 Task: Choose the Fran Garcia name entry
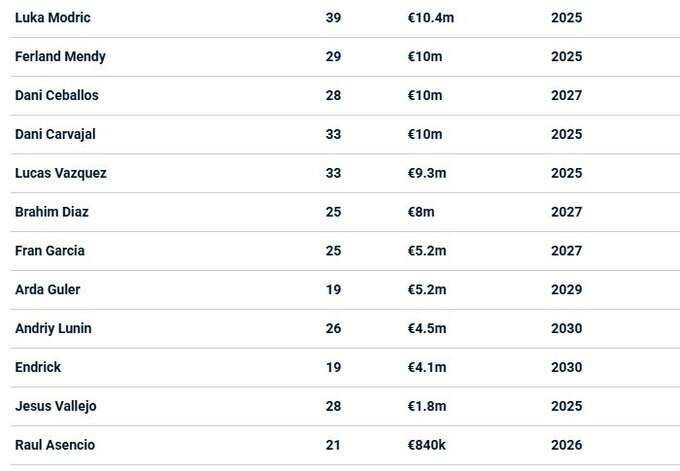[50, 251]
